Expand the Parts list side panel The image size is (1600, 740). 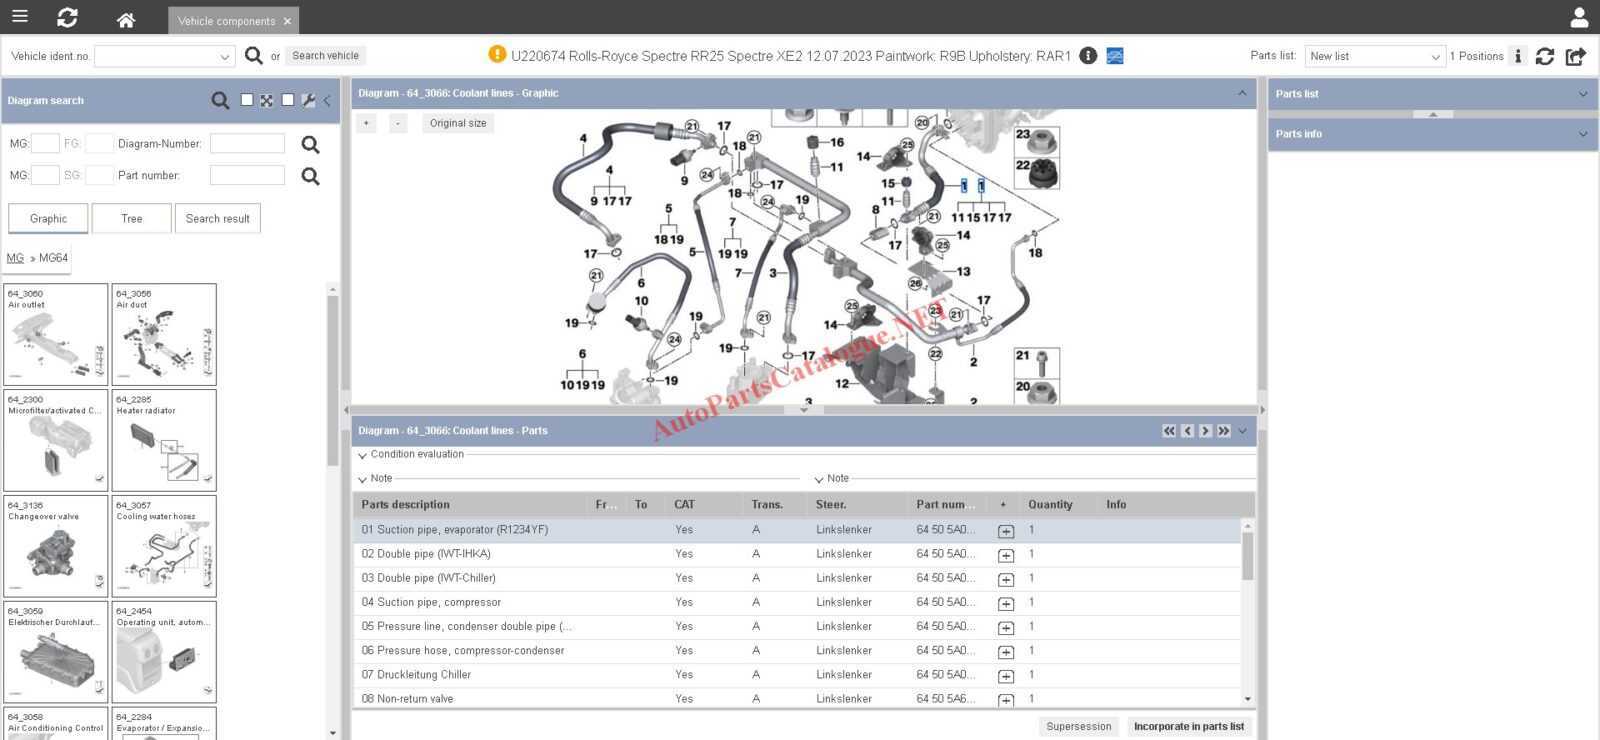(1582, 94)
